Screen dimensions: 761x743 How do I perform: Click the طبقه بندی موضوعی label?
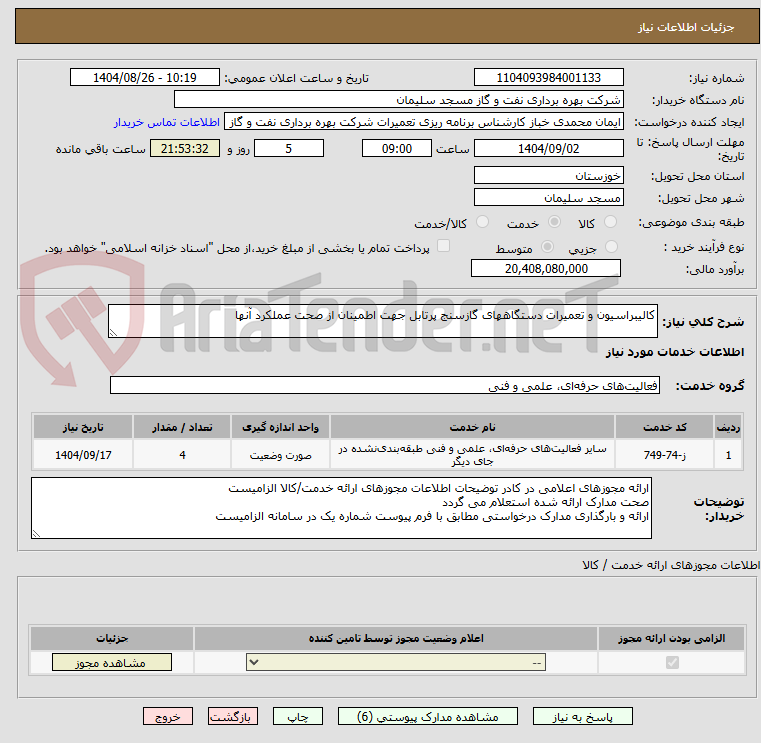pyautogui.click(x=691, y=223)
